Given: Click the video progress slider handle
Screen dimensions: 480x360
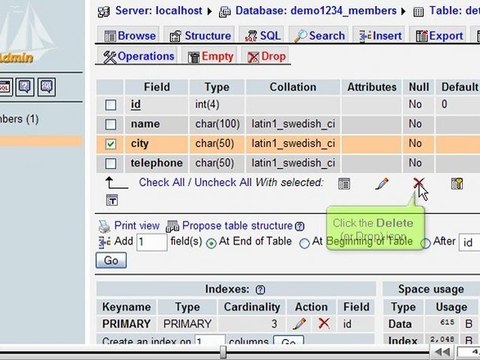Looking at the screenshot, I should (x=223, y=352).
